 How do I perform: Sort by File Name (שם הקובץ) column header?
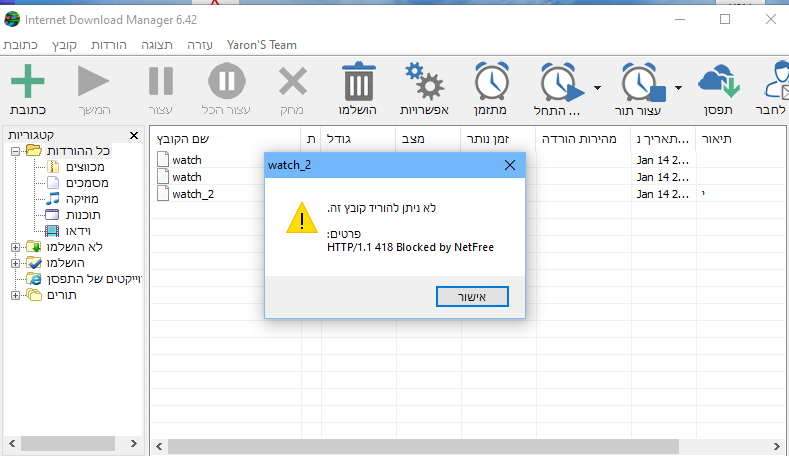point(225,139)
